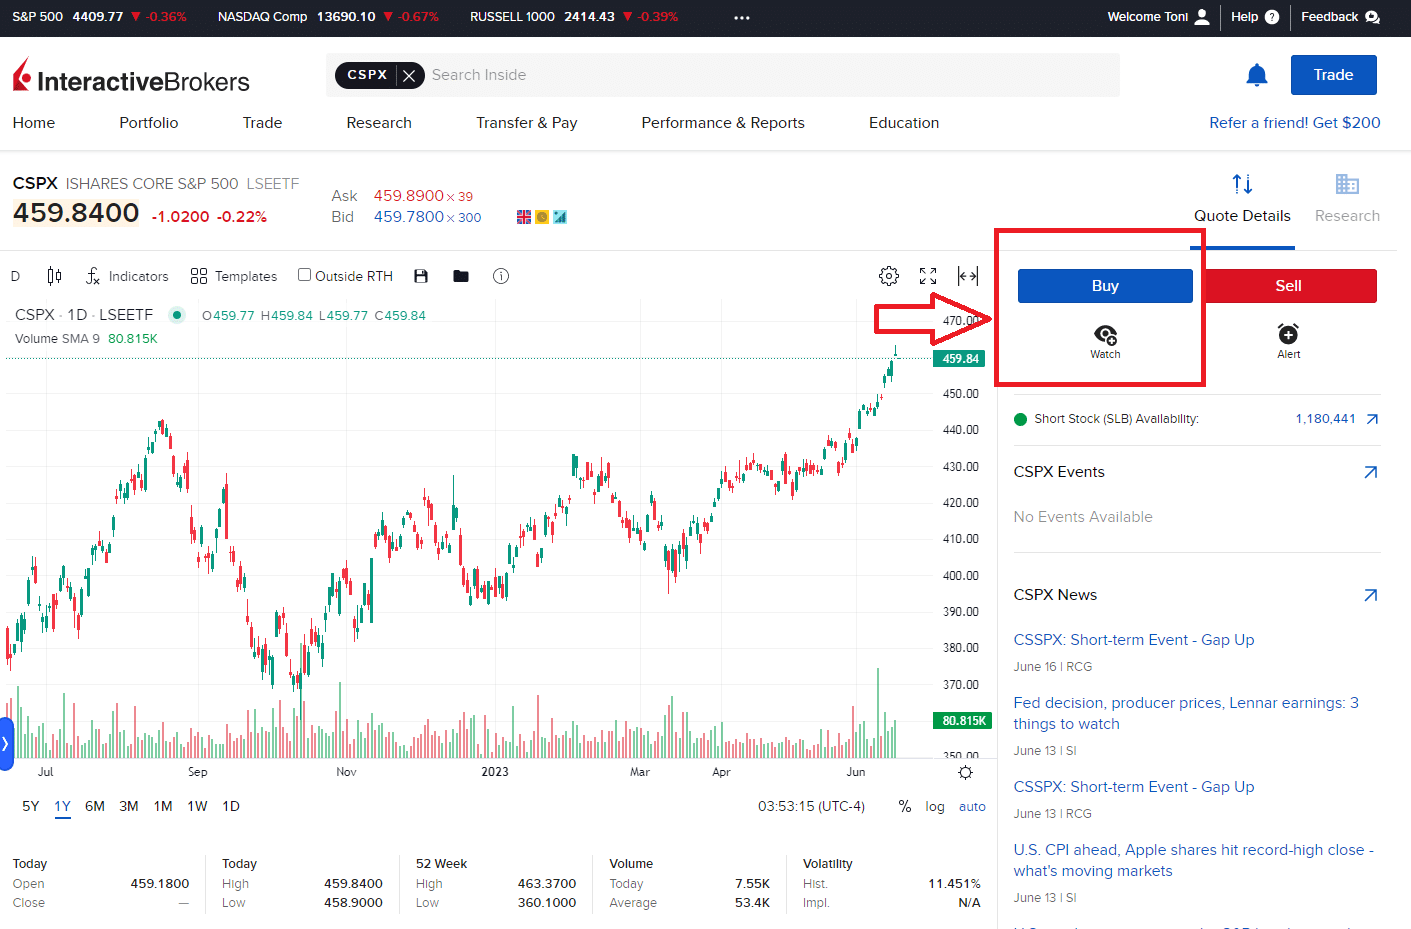This screenshot has width=1411, height=929.
Task: Open Refer a friend! Get $200 link
Action: click(x=1295, y=123)
